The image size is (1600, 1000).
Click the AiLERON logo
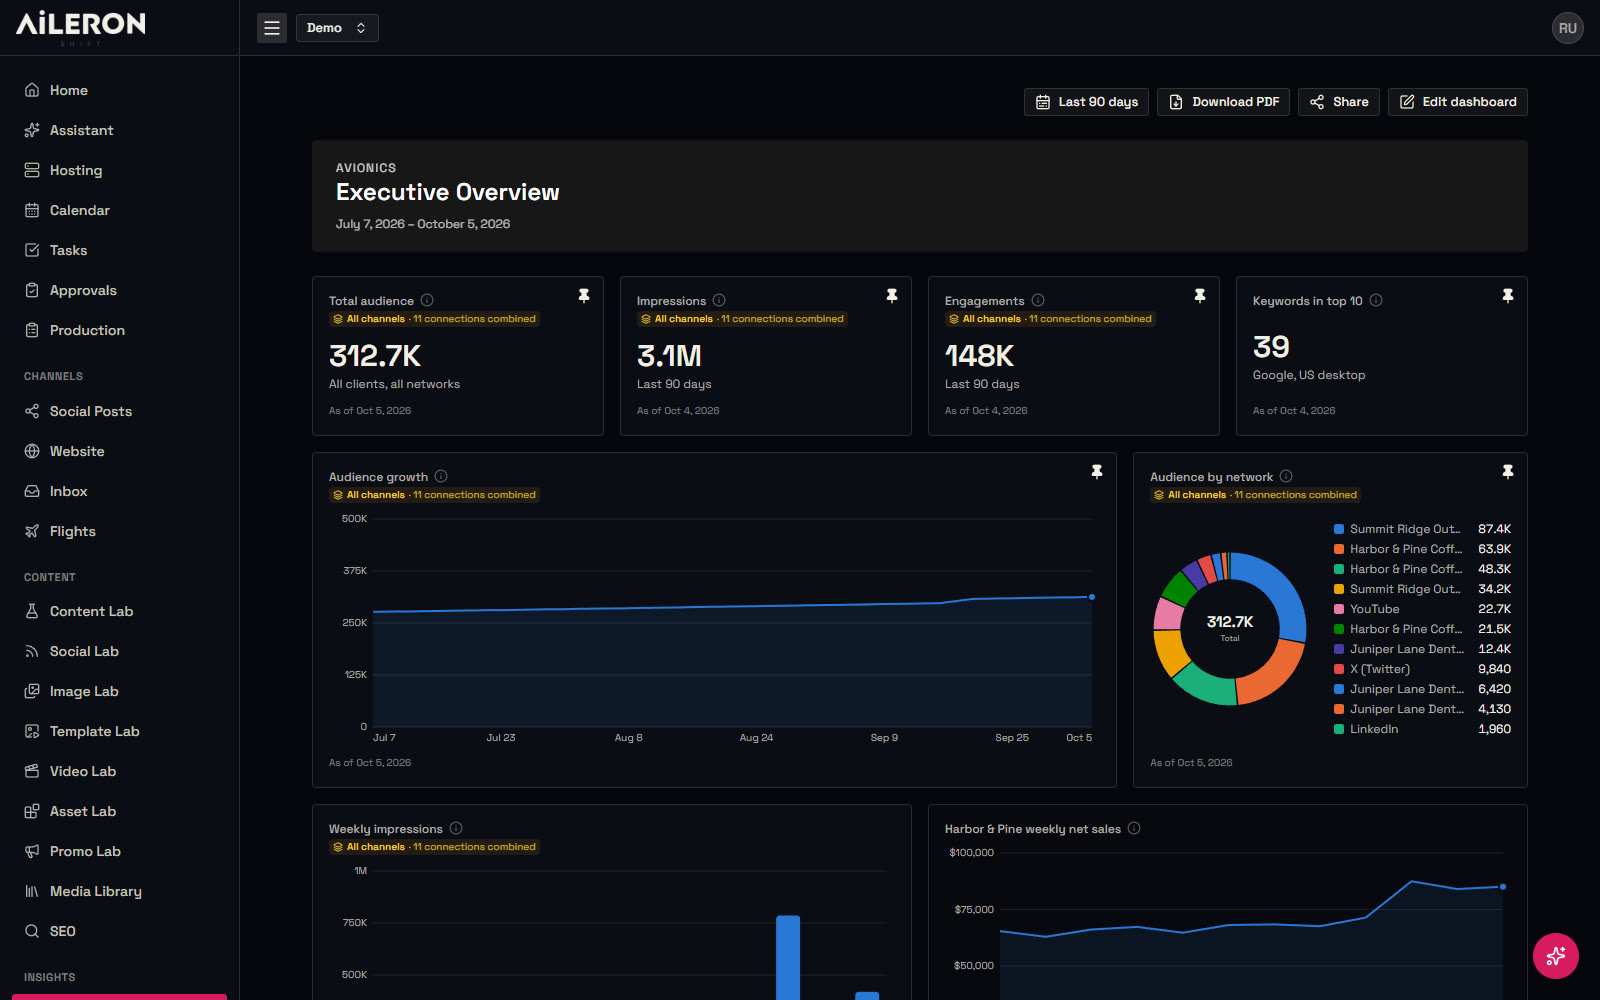pyautogui.click(x=80, y=24)
